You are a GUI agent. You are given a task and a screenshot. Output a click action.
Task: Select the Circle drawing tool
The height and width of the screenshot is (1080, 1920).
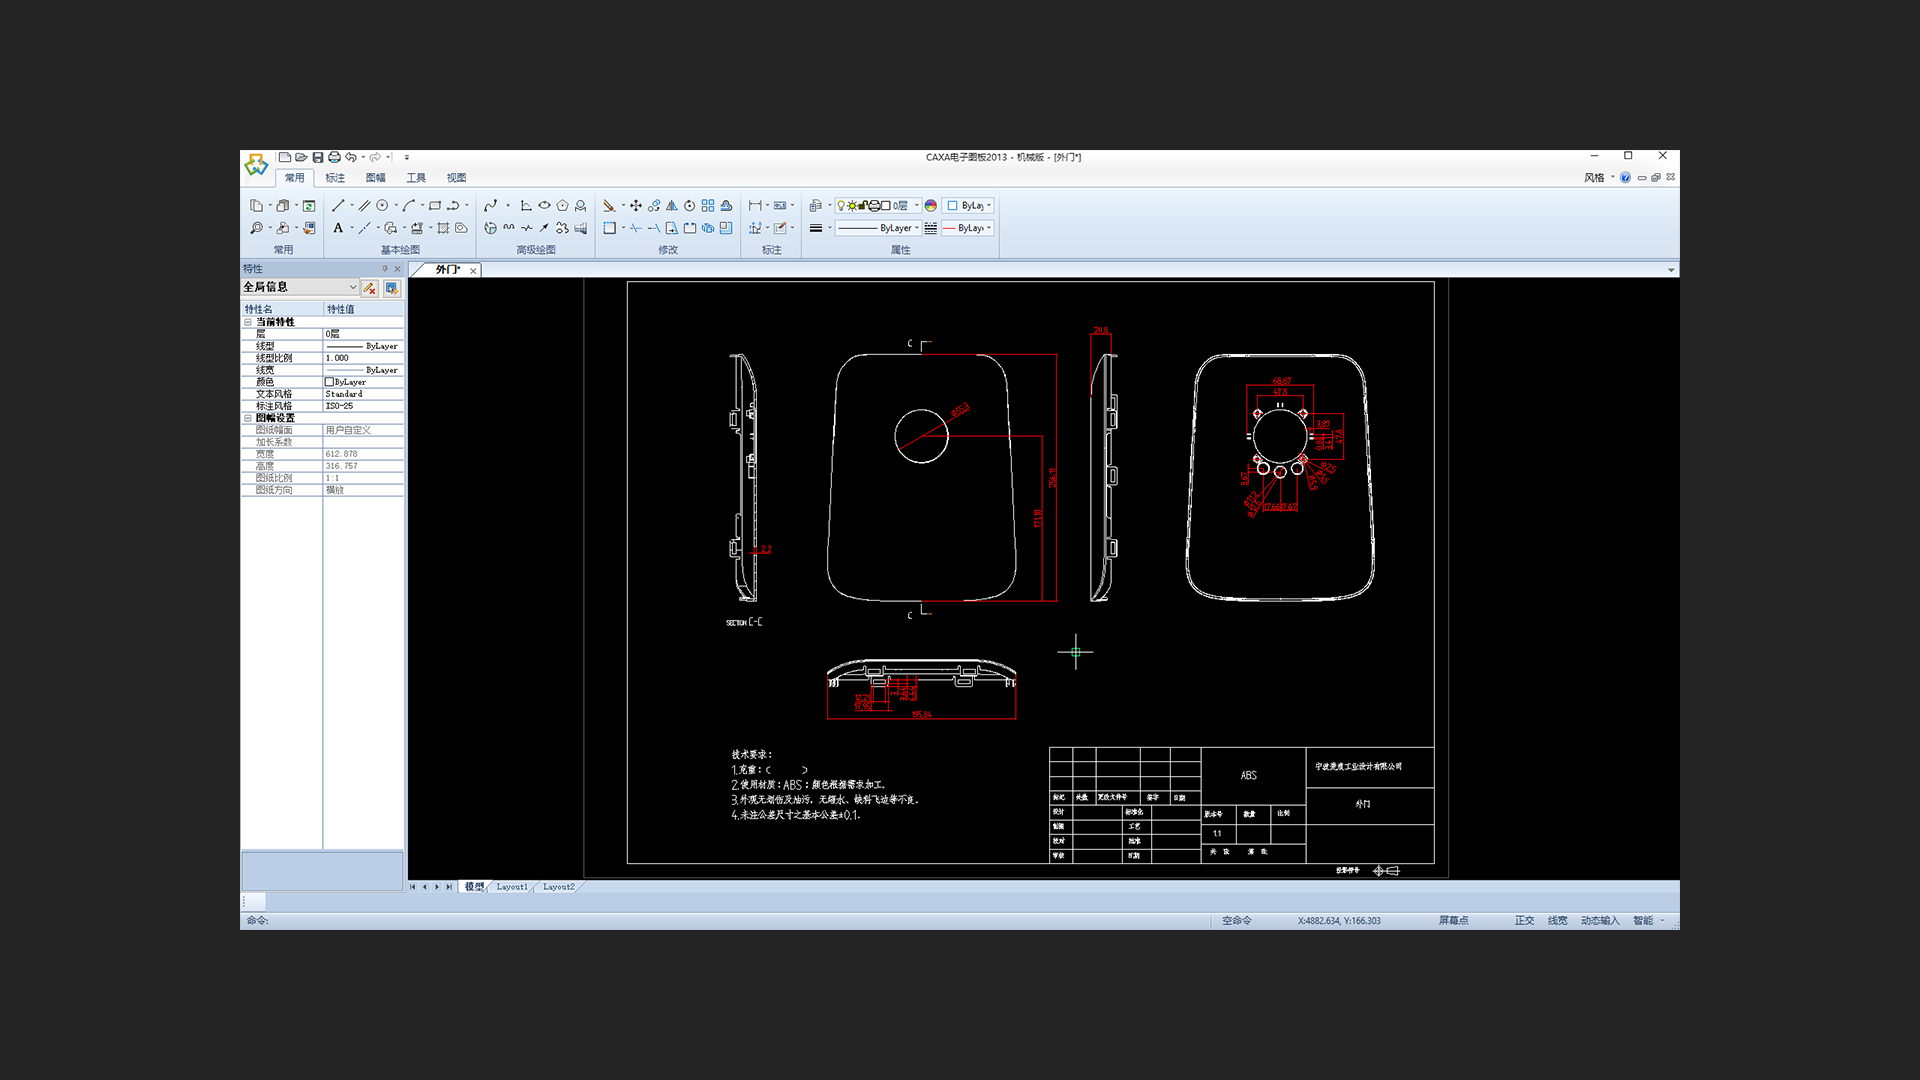point(382,205)
